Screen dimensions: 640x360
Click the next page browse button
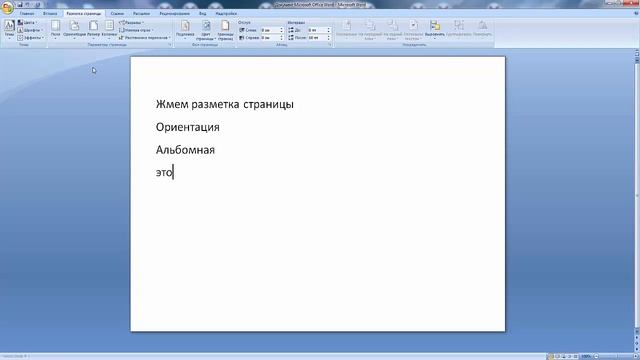[x=637, y=349]
